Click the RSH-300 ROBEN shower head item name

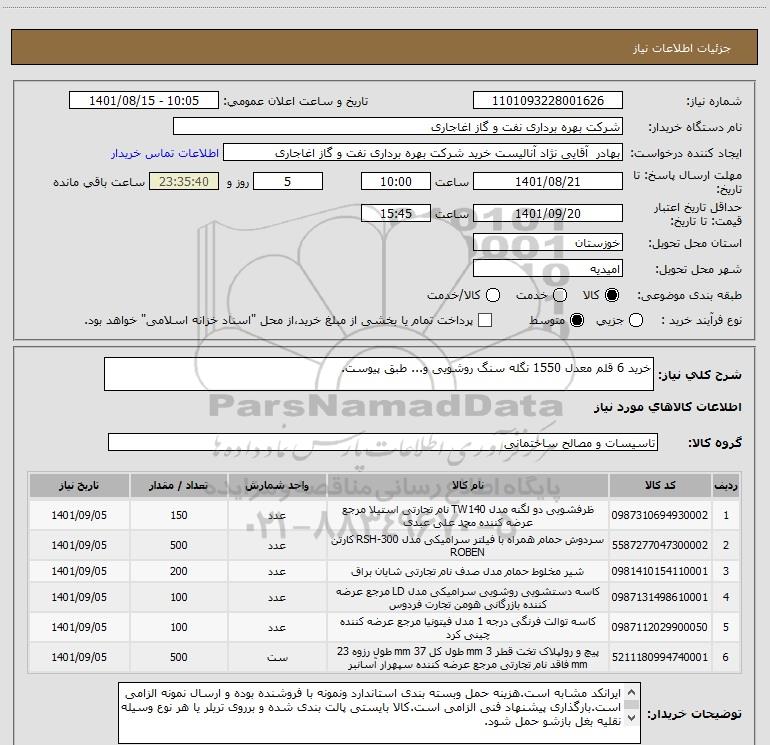468,546
